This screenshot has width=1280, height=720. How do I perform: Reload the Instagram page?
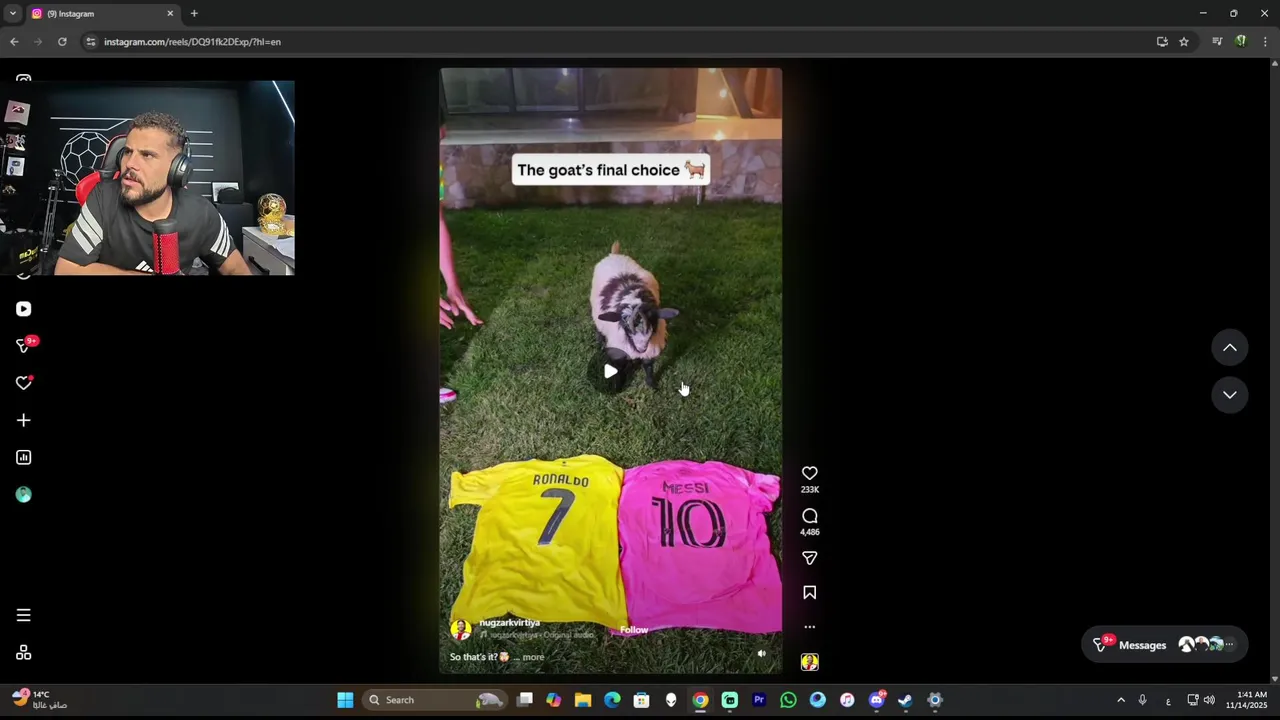click(62, 42)
